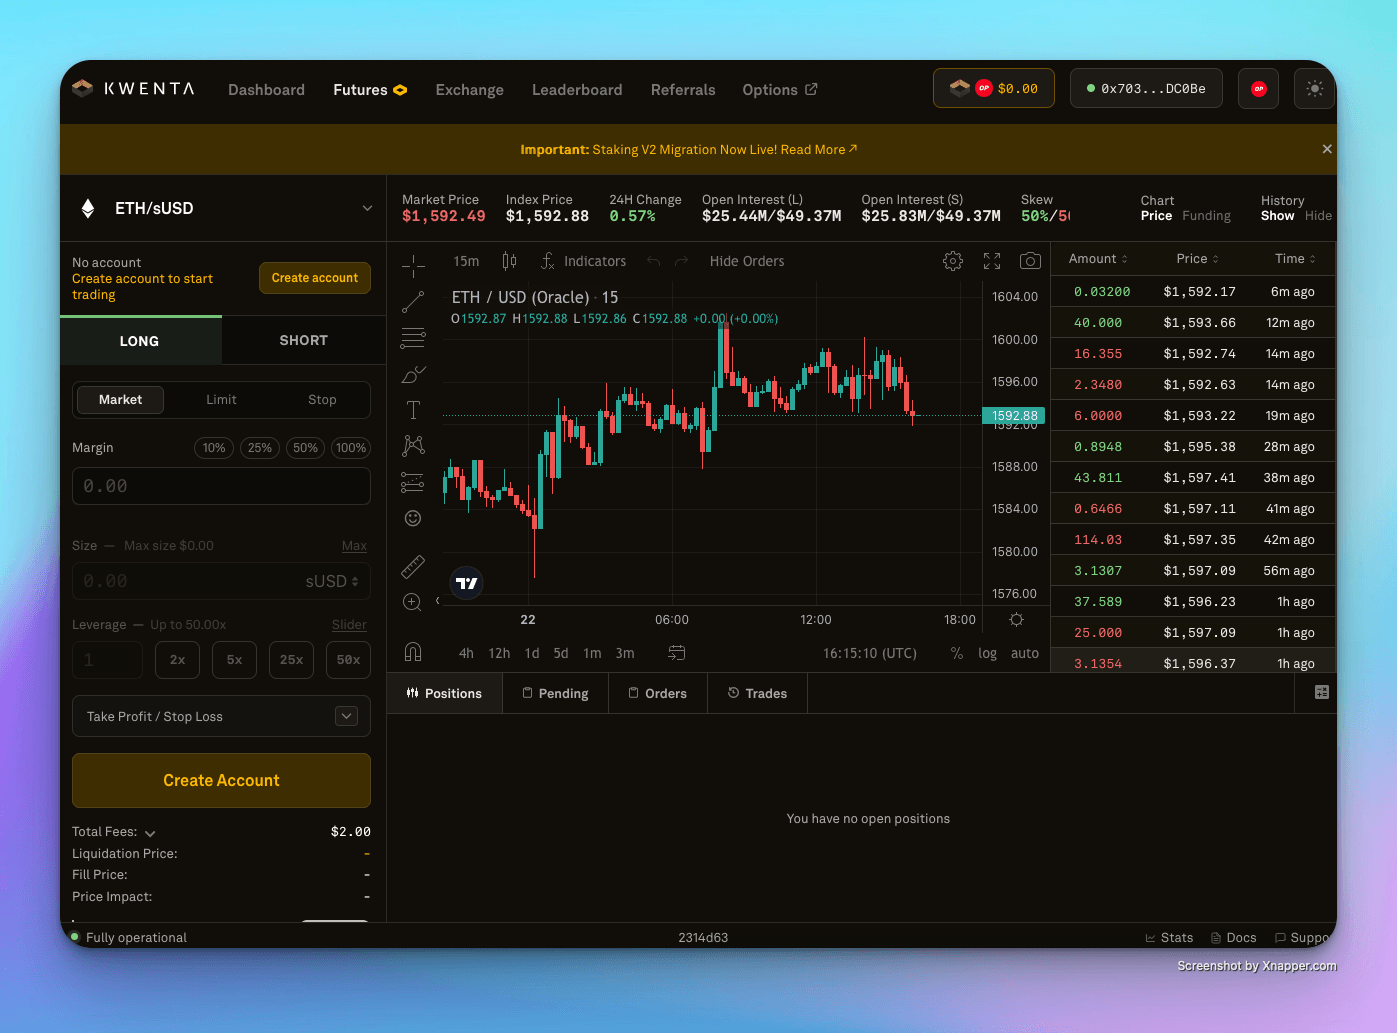
Task: Switch to the LONG side
Action: pyautogui.click(x=140, y=341)
